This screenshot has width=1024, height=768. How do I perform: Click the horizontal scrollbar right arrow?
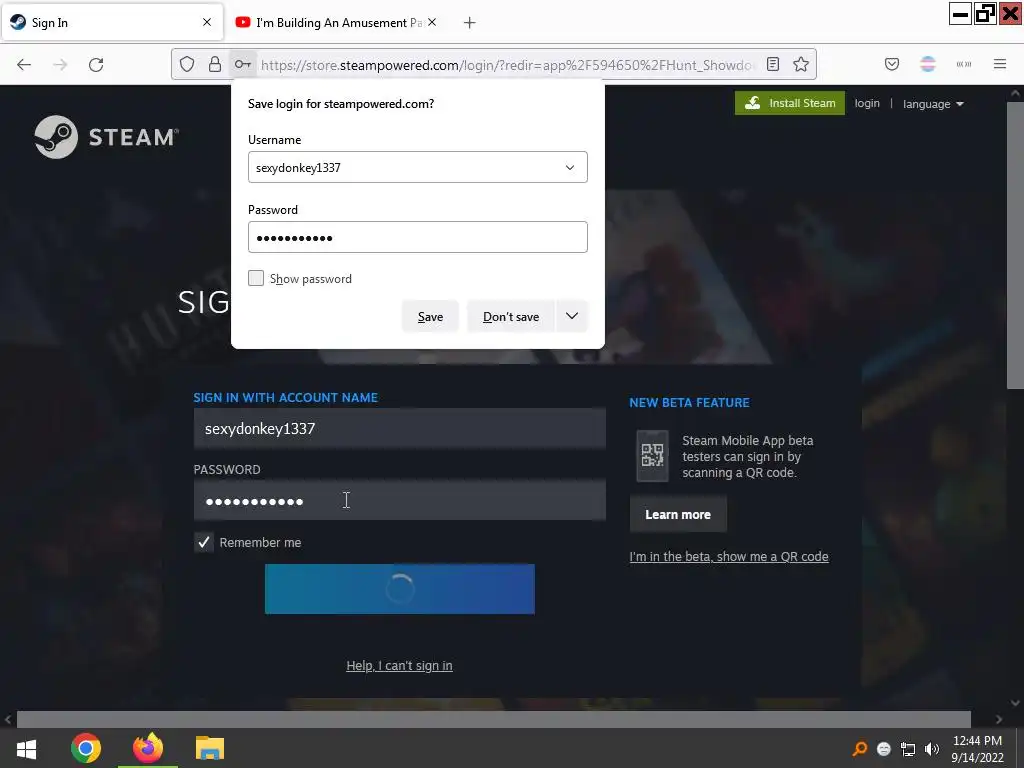pos(999,719)
